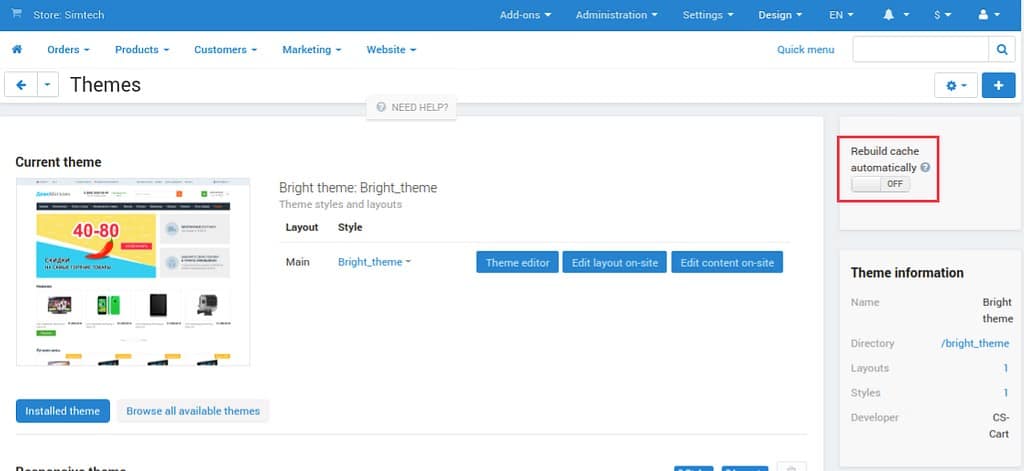Click Edit layout on-site button
This screenshot has height=471, width=1024.
click(x=615, y=263)
